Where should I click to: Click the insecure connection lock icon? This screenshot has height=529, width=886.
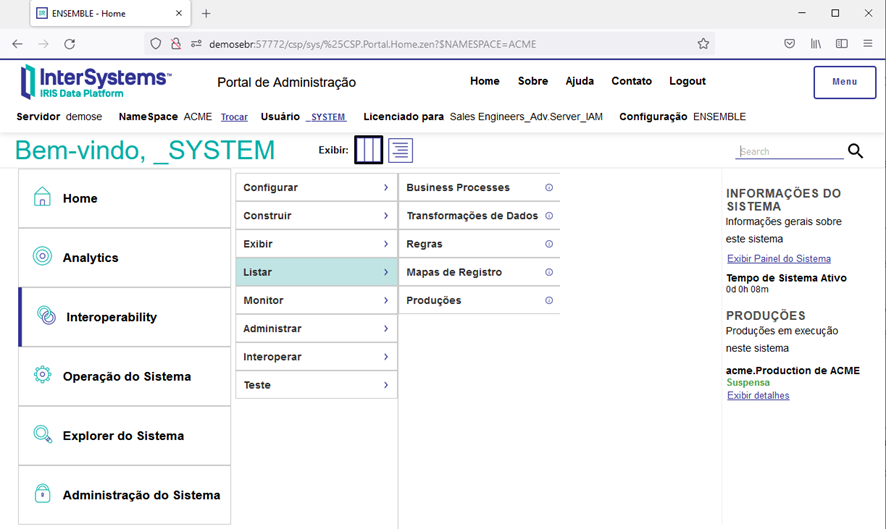pyautogui.click(x=176, y=44)
